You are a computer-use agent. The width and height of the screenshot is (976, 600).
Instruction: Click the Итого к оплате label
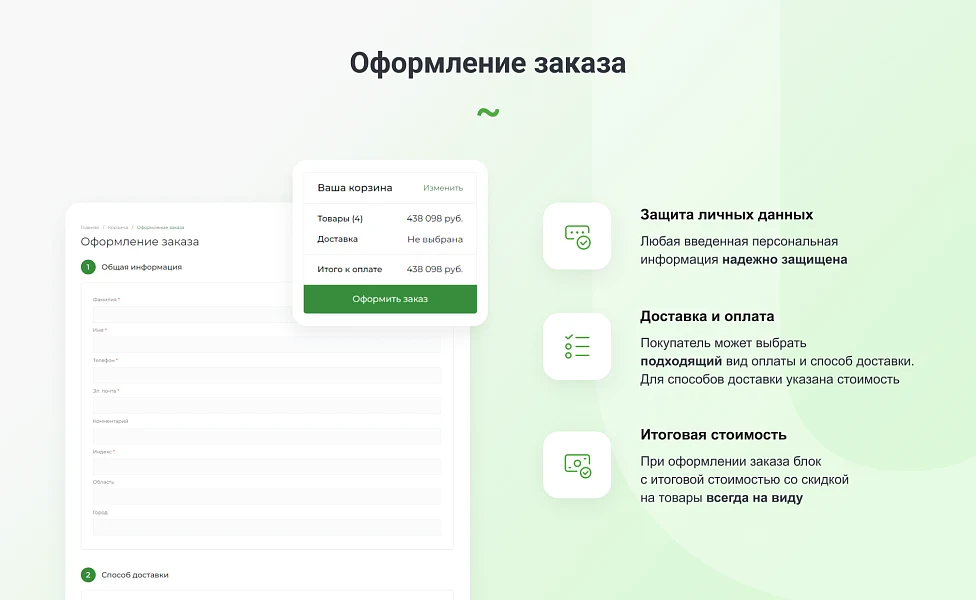(x=350, y=270)
